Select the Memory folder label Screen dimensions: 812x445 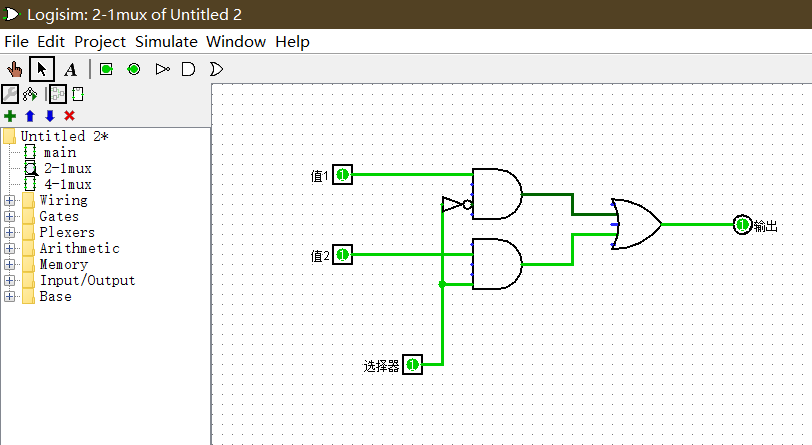click(x=63, y=264)
